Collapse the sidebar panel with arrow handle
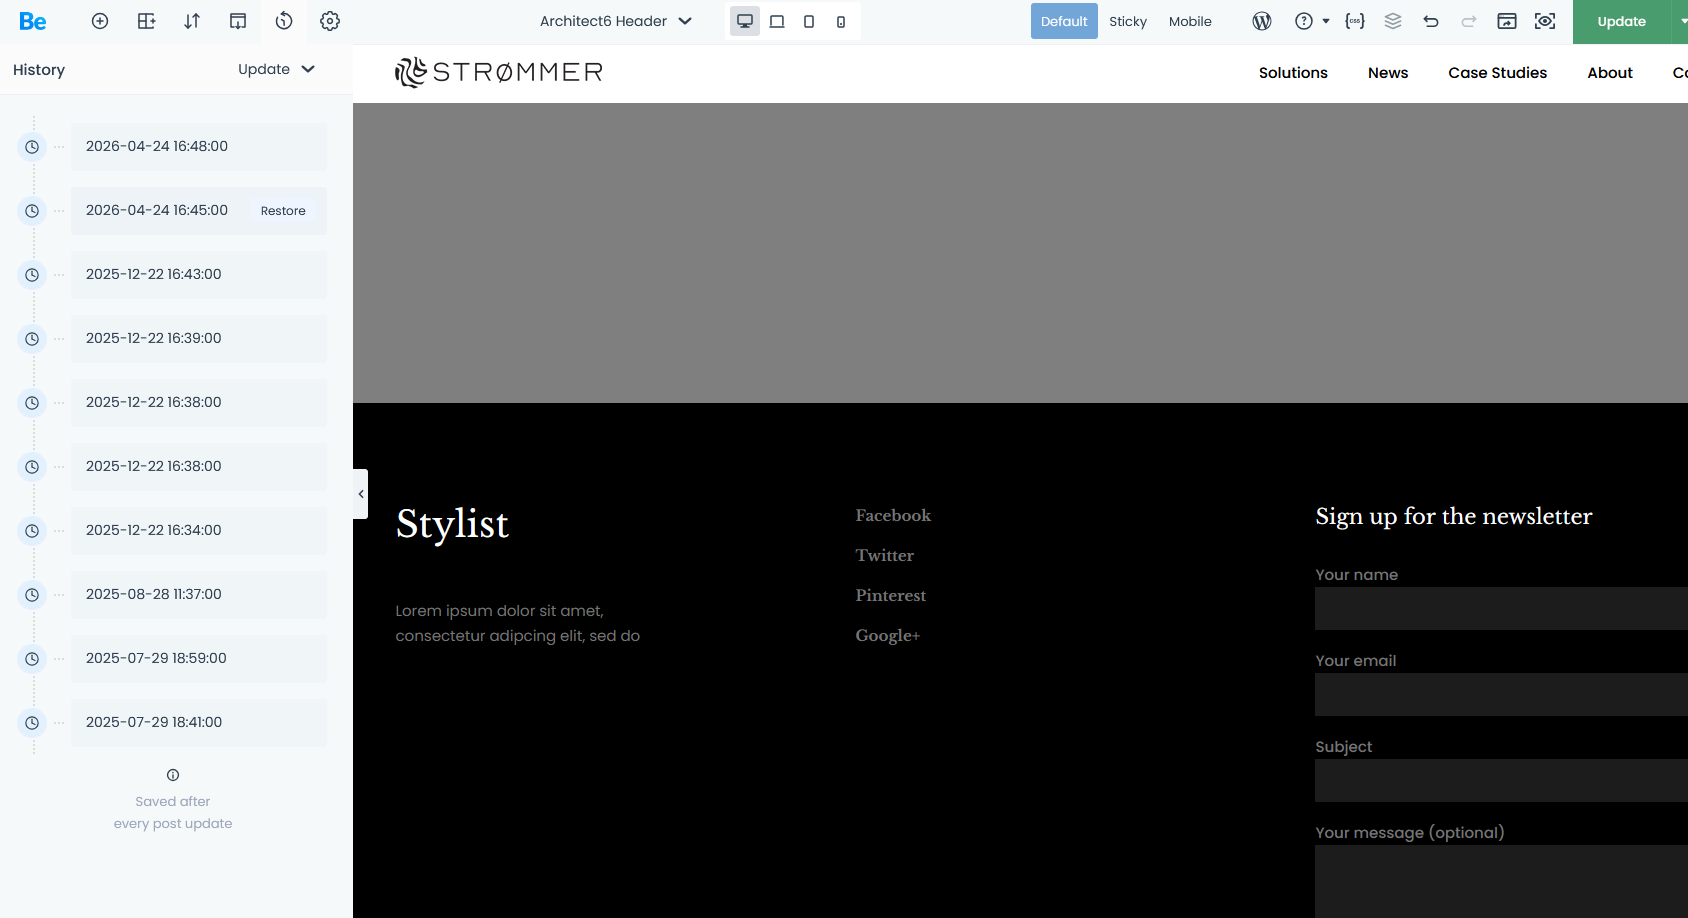1688x918 pixels. coord(361,494)
